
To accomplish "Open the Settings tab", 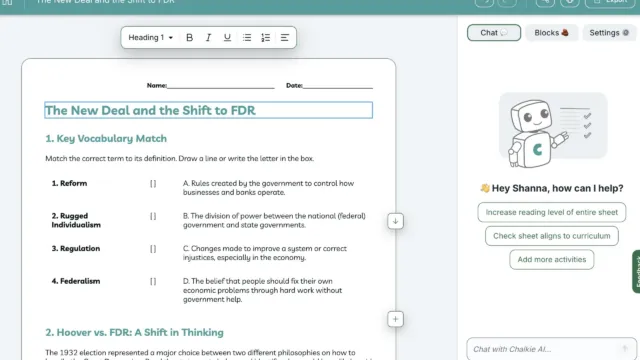I will tap(609, 33).
